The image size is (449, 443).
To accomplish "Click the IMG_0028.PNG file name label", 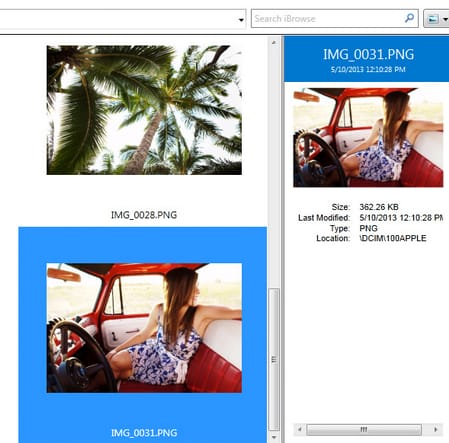I will (x=144, y=215).
